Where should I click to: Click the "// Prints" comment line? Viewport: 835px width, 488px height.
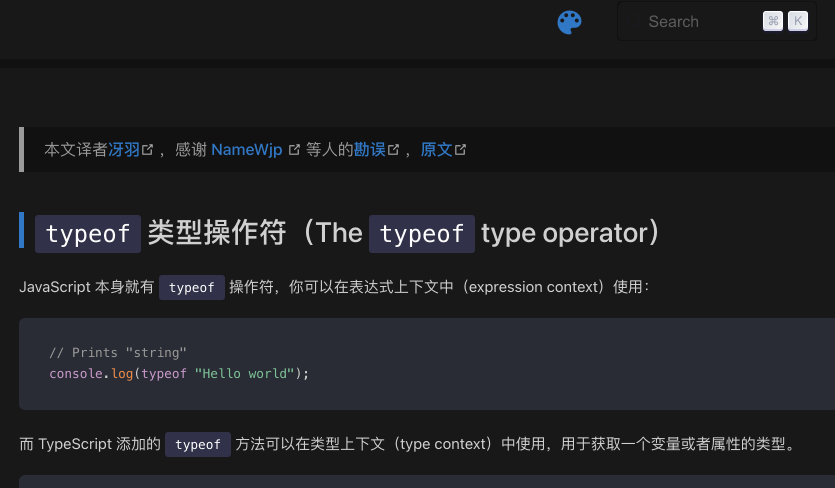[118, 353]
